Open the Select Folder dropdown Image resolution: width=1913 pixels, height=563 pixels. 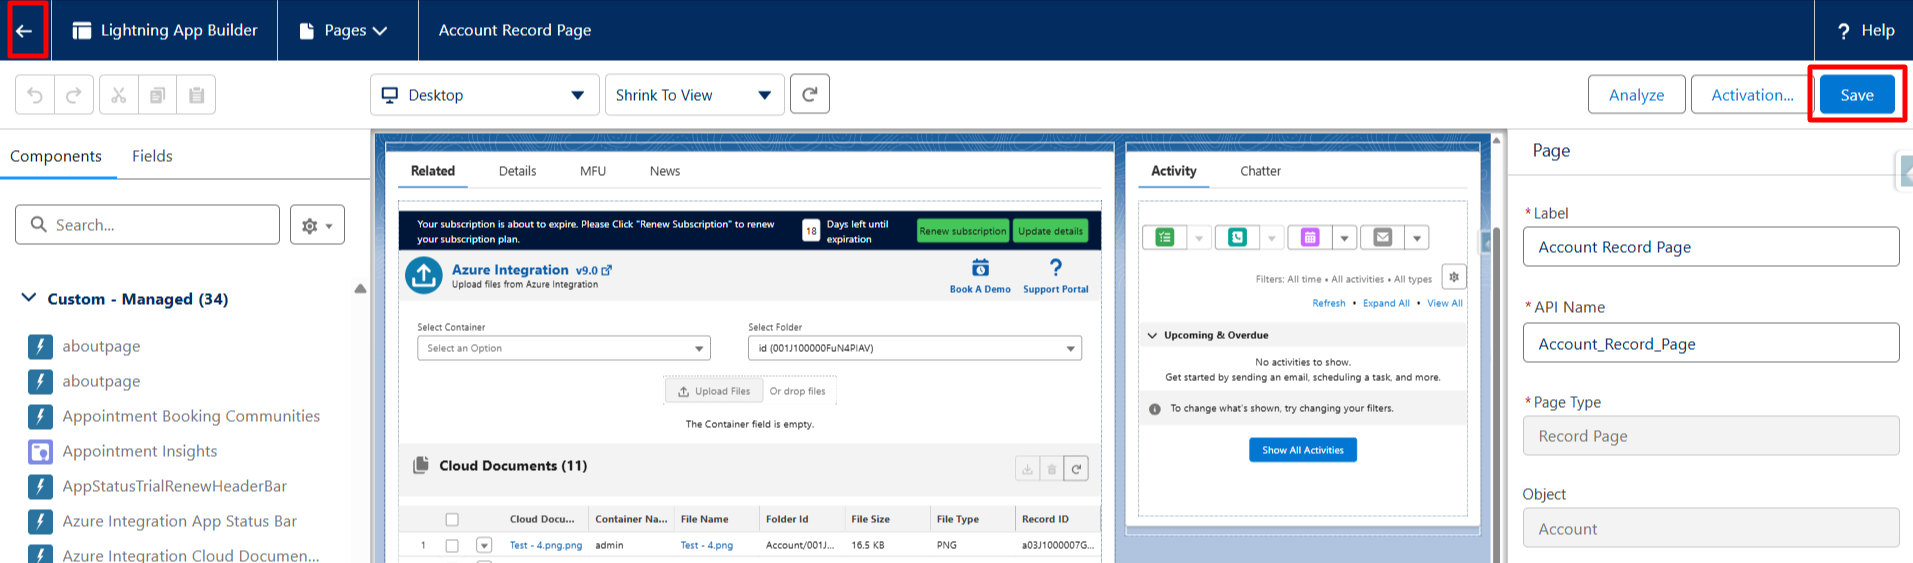pos(915,348)
